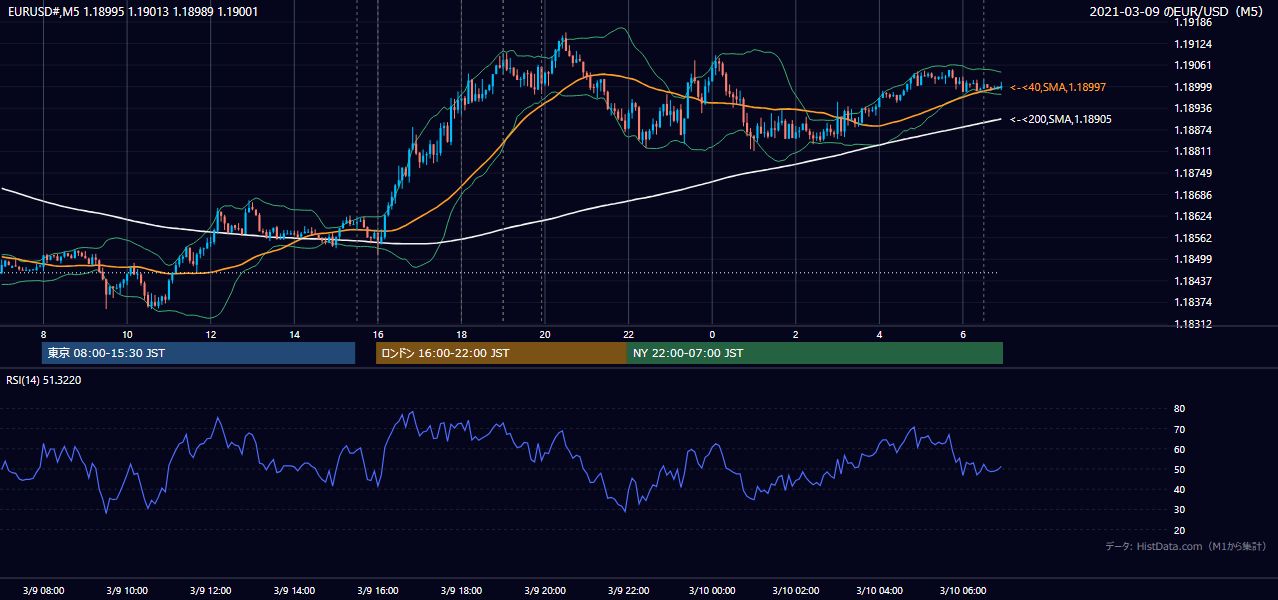Click the 1.18749 price axis label

1193,173
